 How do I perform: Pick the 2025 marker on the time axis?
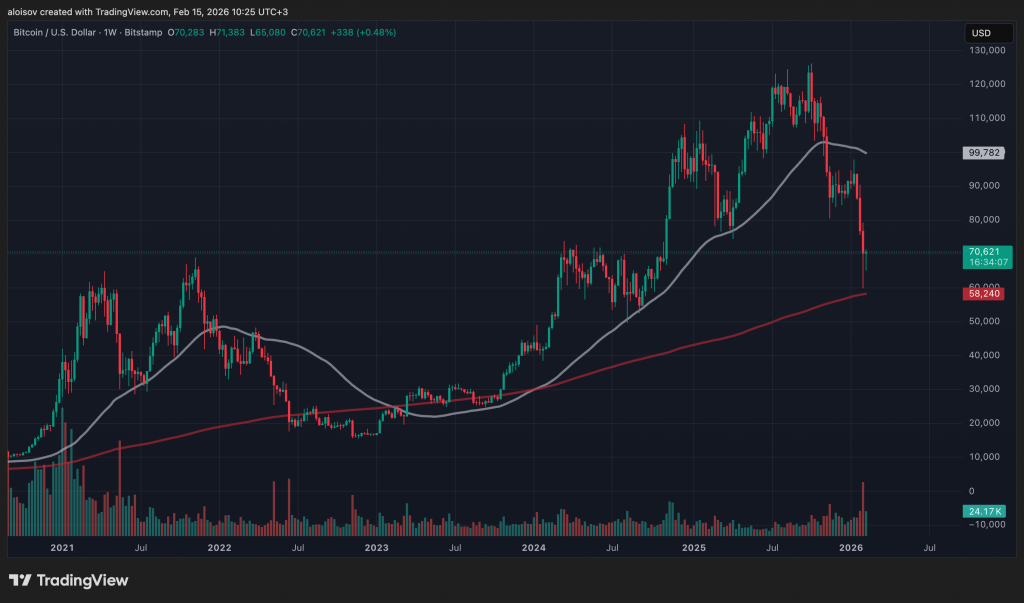coord(694,548)
